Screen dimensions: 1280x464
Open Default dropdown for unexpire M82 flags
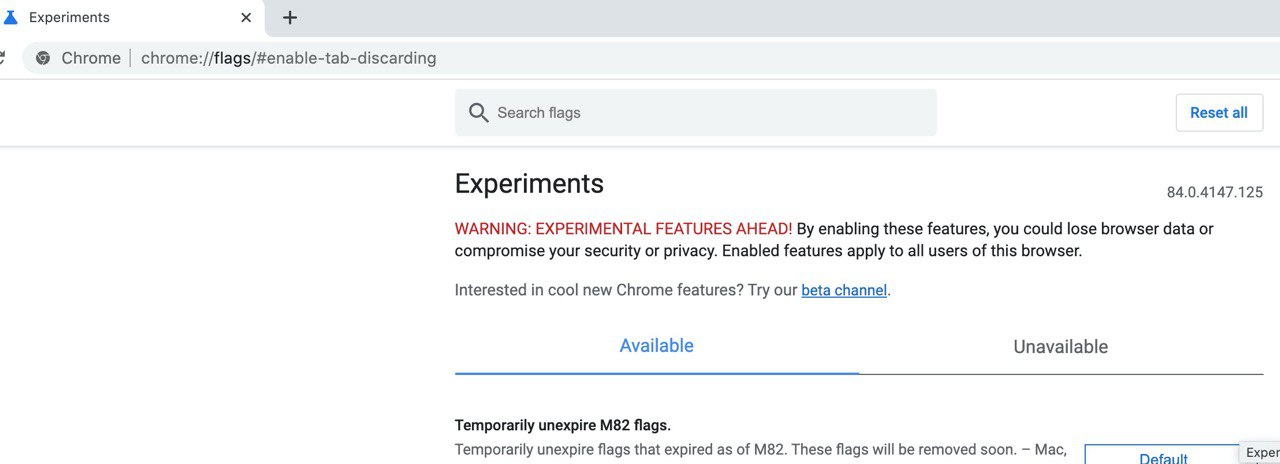[x=1163, y=456]
